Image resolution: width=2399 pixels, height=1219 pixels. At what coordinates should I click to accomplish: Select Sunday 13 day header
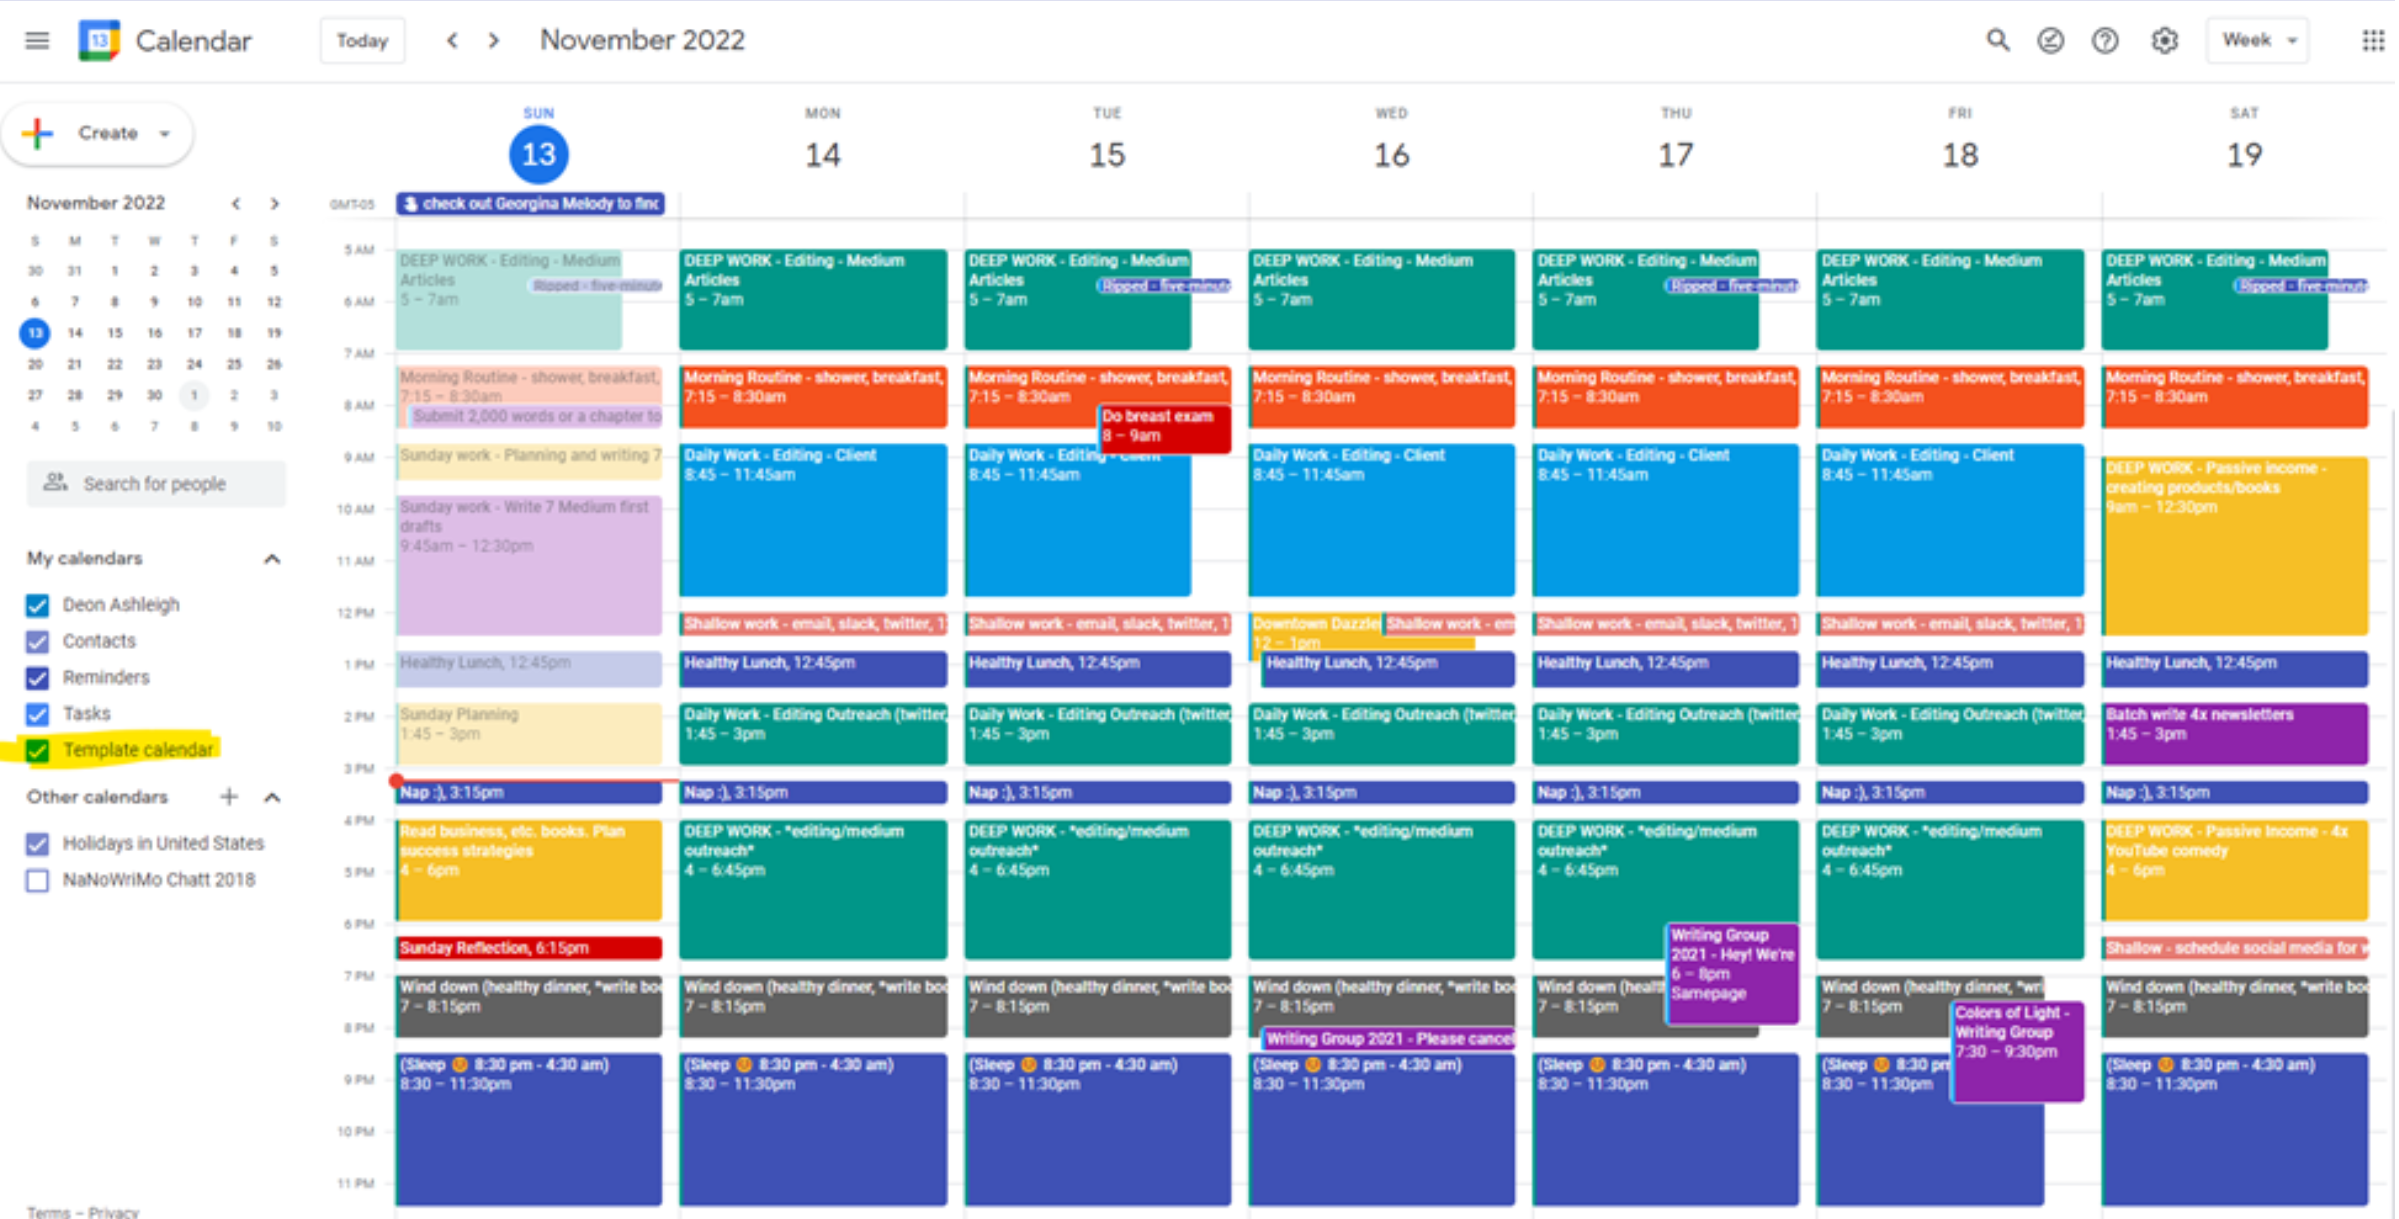[539, 155]
